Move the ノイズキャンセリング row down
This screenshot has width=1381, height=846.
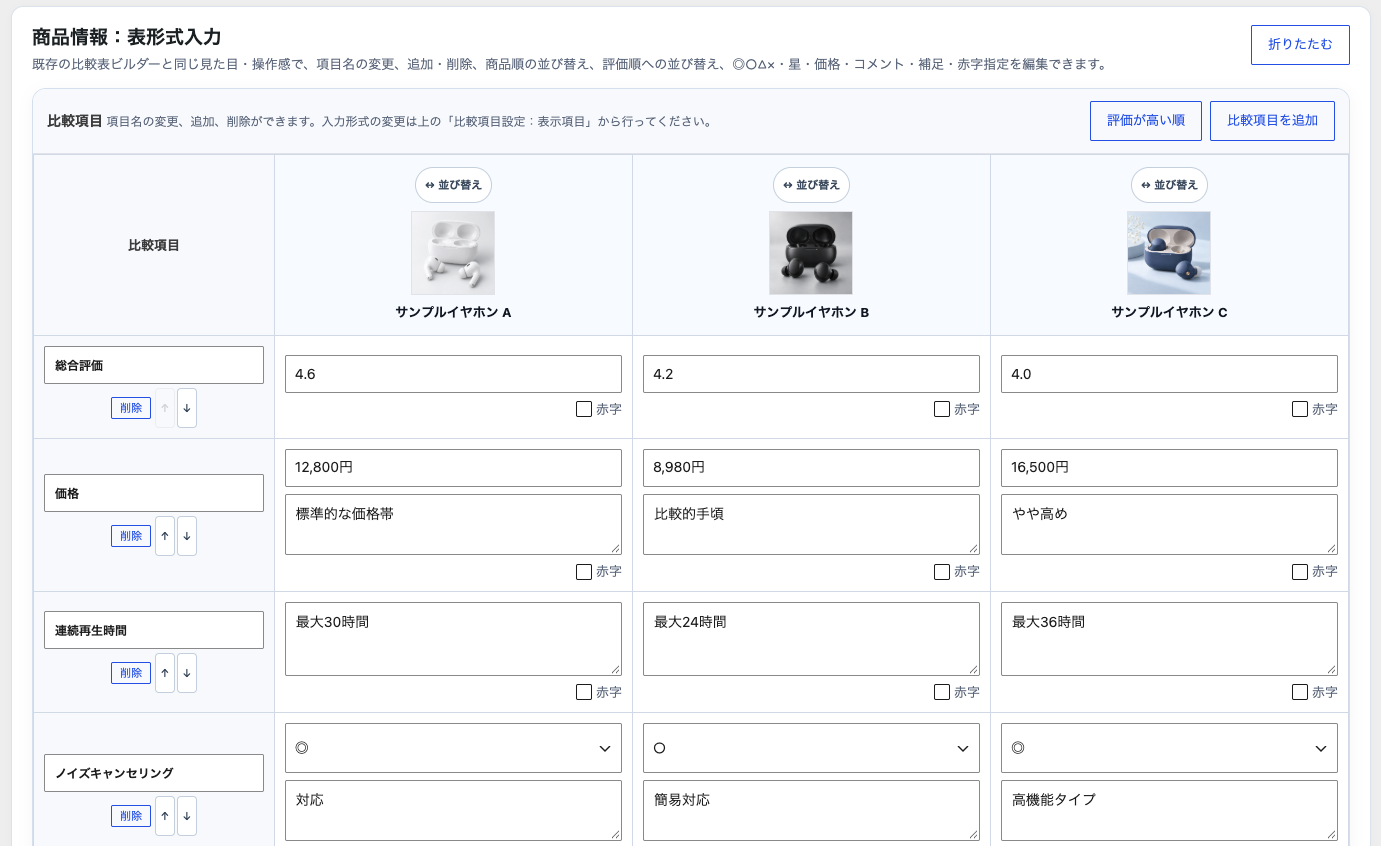click(x=187, y=816)
